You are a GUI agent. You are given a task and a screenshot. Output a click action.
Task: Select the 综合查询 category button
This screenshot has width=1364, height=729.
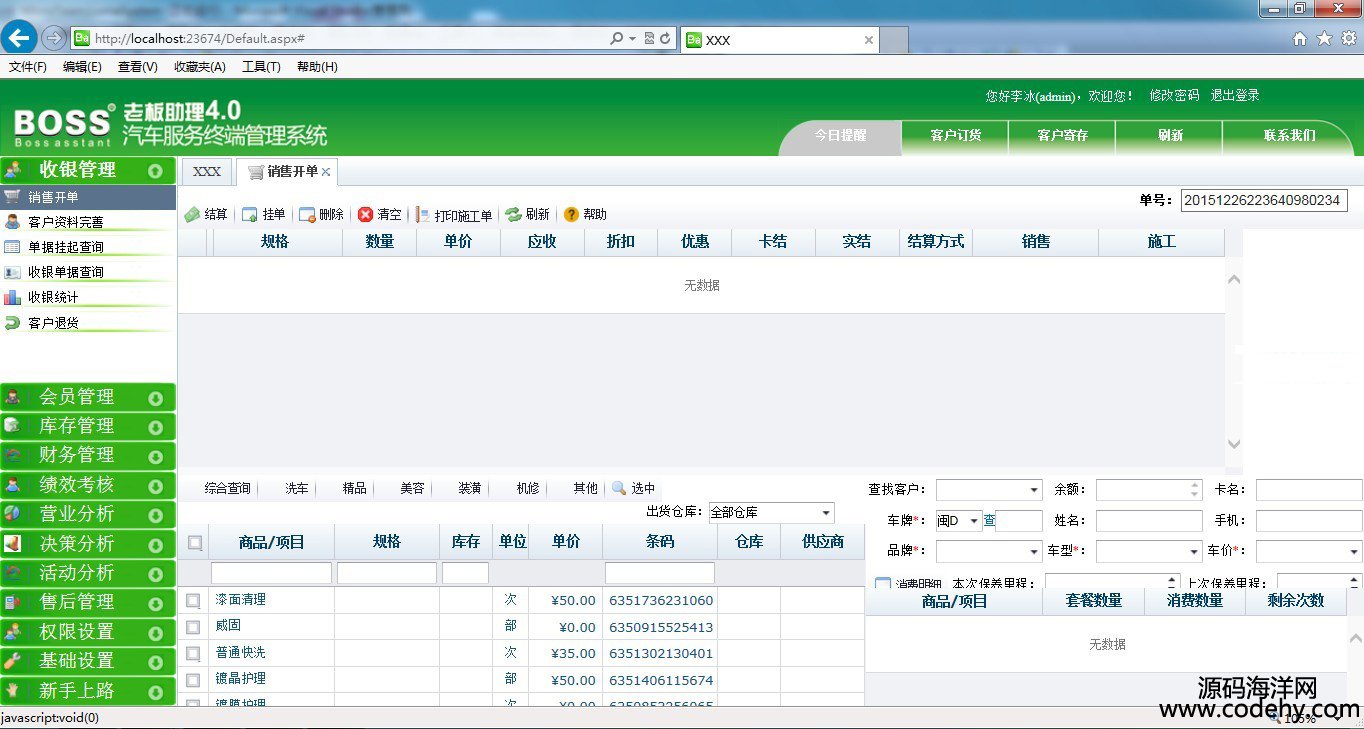point(227,488)
